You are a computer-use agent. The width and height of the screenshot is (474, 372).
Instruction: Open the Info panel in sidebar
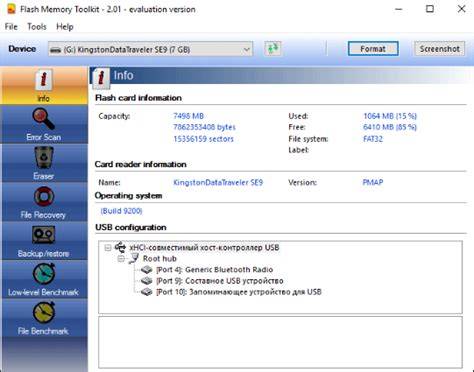(x=44, y=85)
